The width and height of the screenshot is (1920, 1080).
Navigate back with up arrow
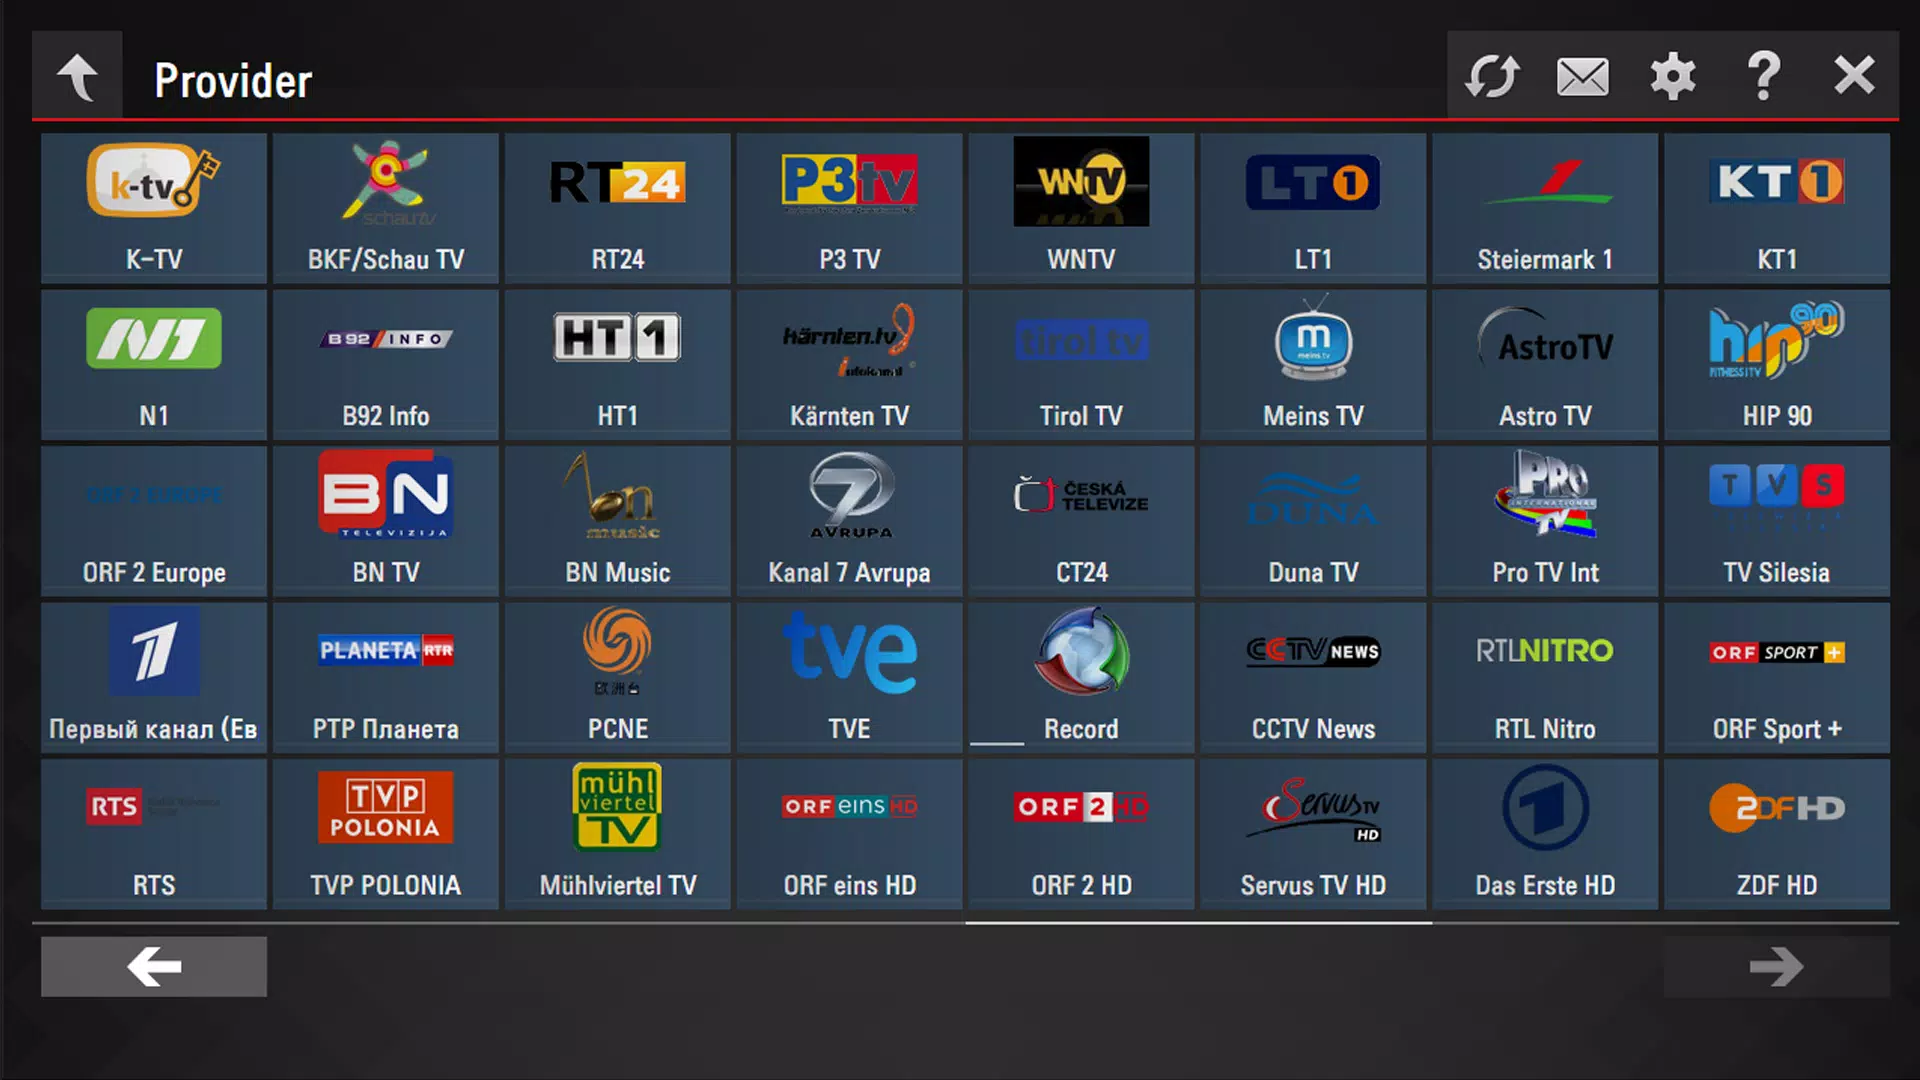coord(75,75)
